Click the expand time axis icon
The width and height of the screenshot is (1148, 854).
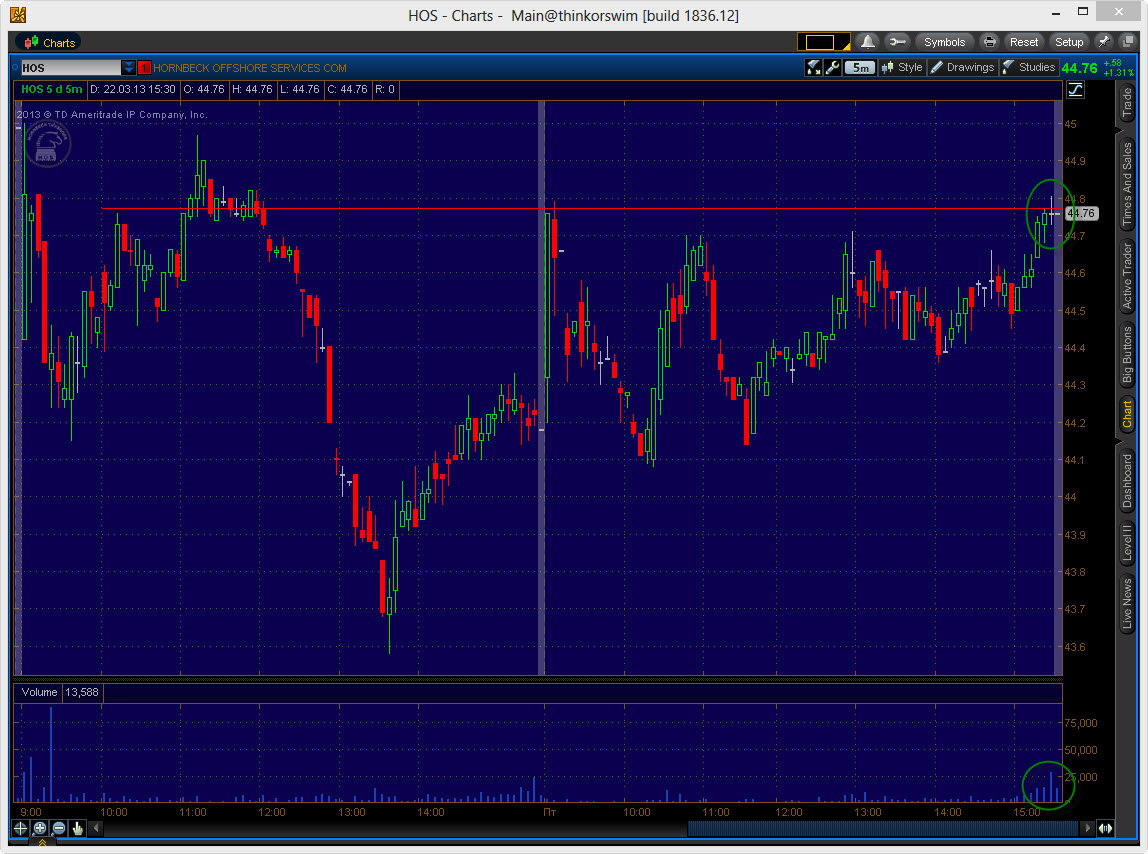pyautogui.click(x=1105, y=828)
